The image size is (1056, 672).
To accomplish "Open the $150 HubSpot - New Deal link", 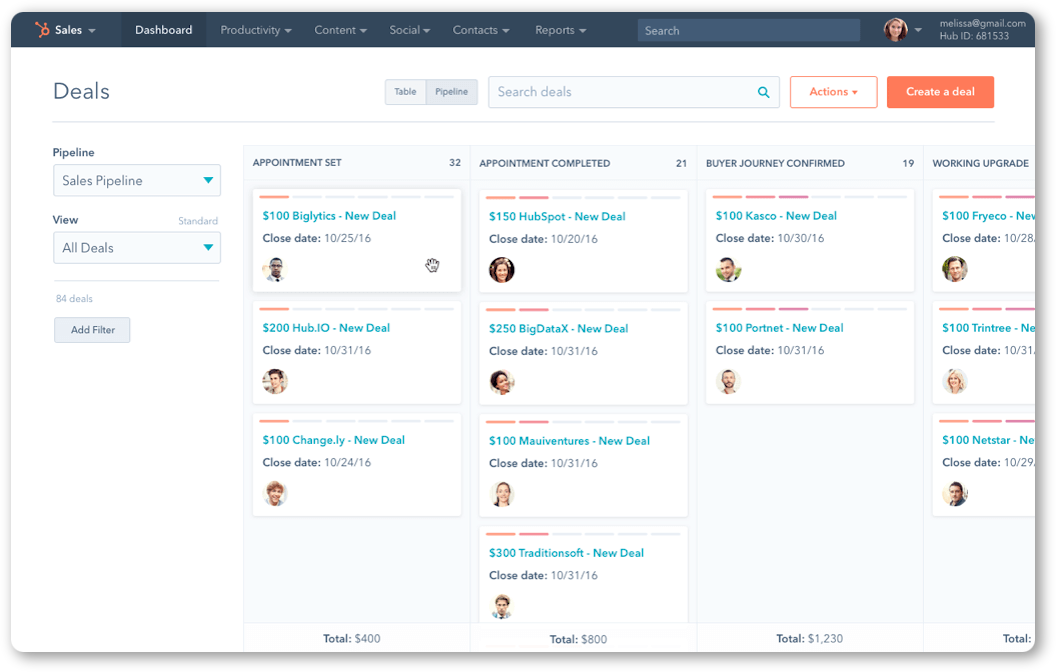I will [557, 217].
